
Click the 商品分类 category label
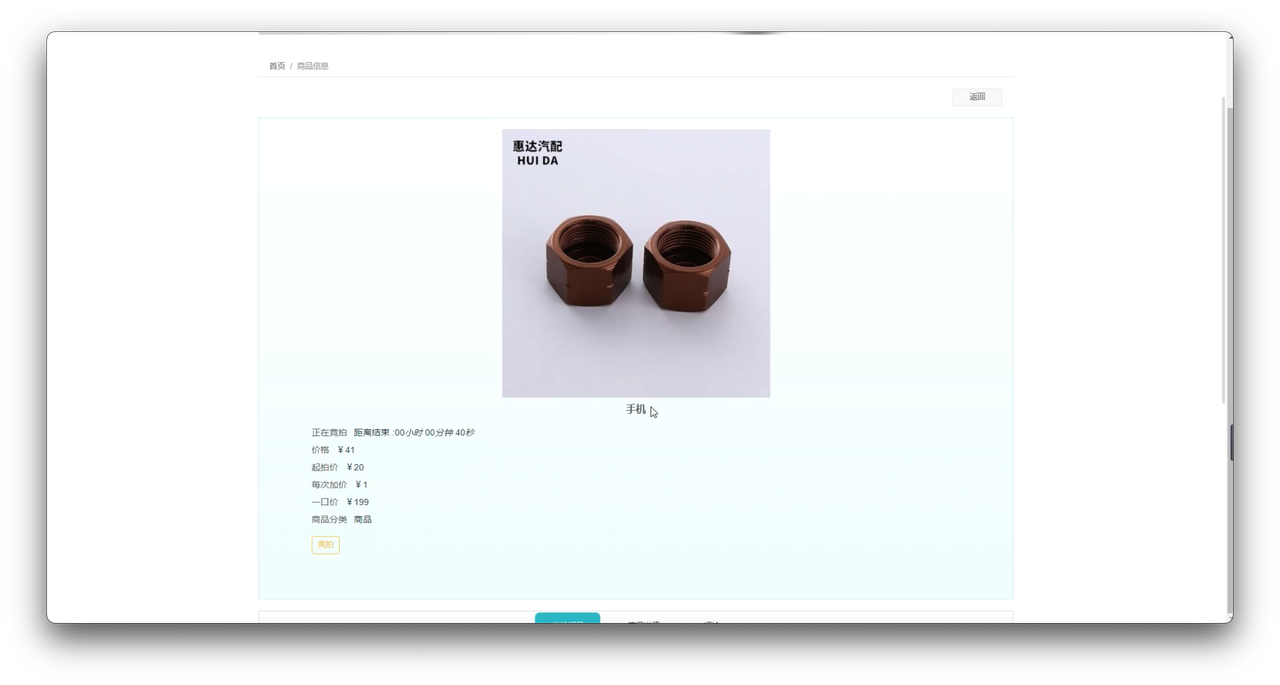tap(330, 519)
